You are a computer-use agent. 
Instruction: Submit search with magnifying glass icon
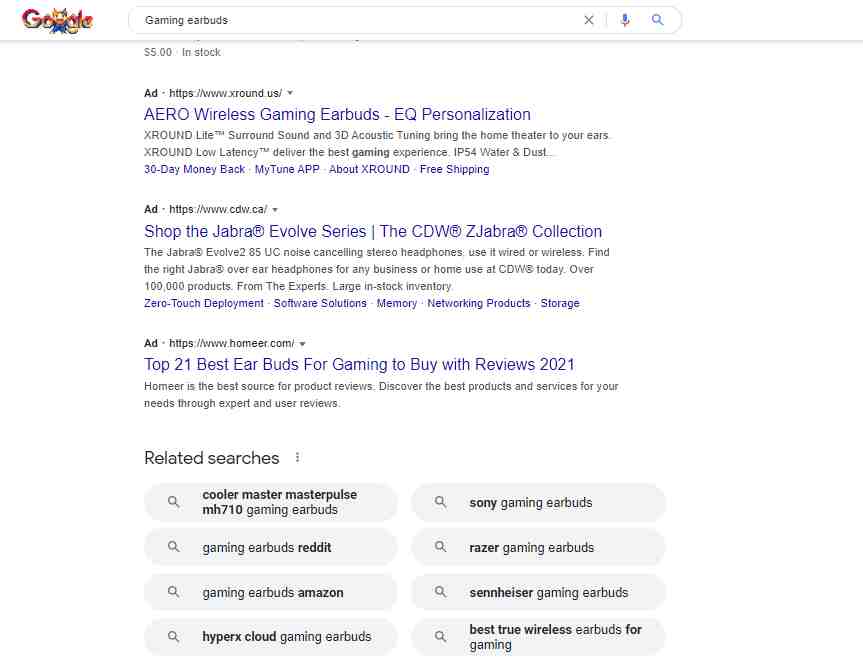point(657,20)
